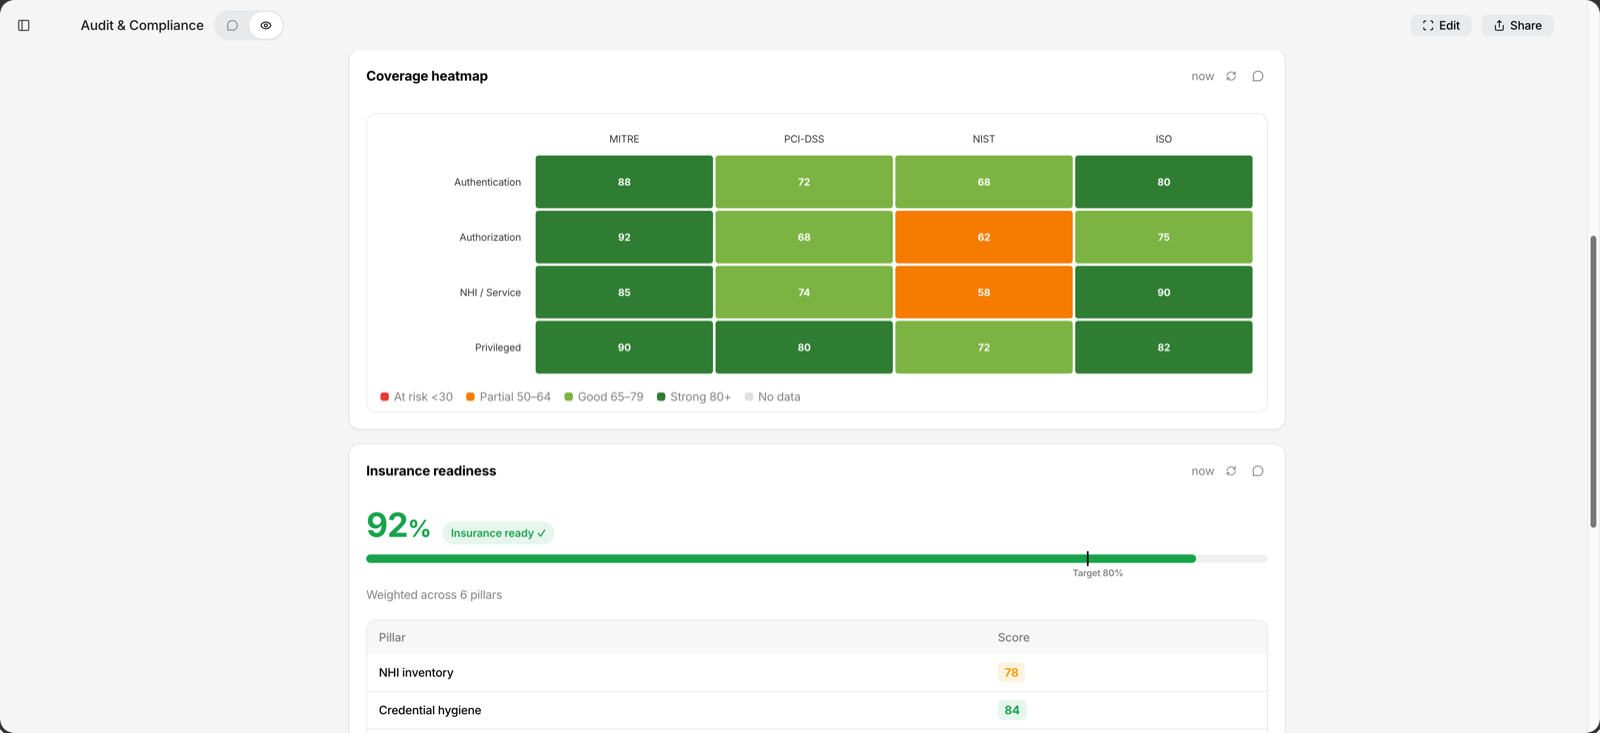Click the Share button
This screenshot has width=1600, height=733.
coord(1517,25)
